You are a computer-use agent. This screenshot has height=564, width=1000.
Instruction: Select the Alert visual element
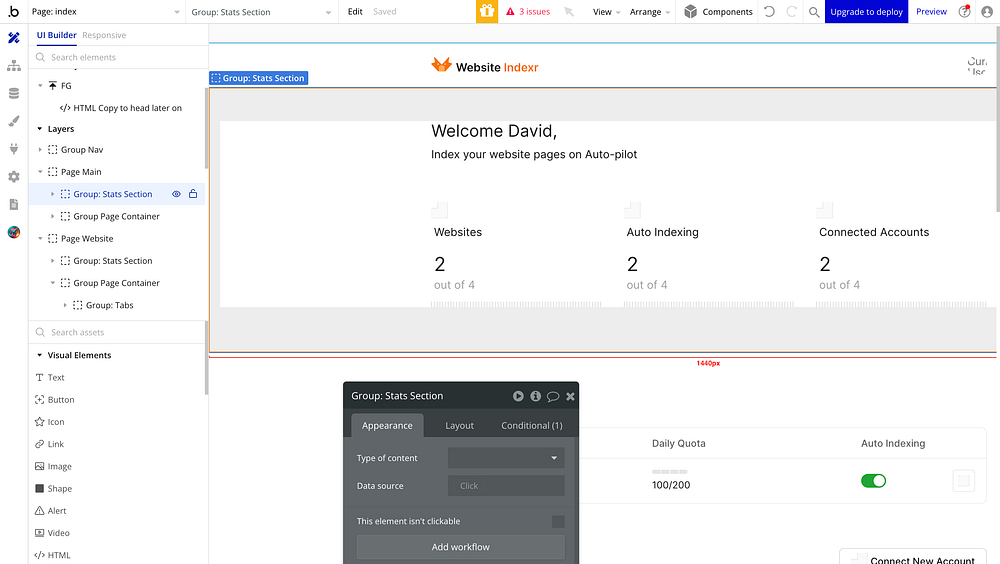(x=50, y=510)
